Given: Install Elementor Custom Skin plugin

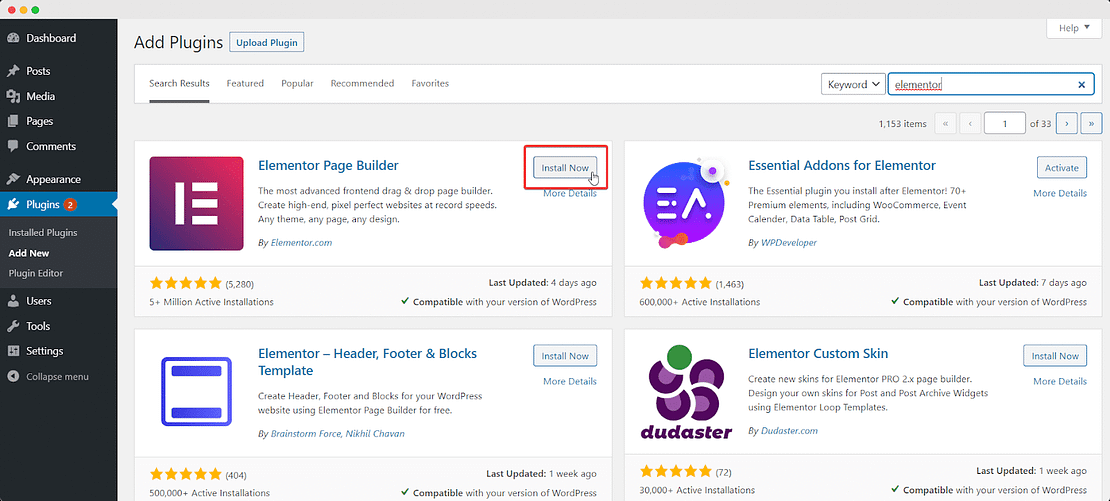Looking at the screenshot, I should (1055, 356).
